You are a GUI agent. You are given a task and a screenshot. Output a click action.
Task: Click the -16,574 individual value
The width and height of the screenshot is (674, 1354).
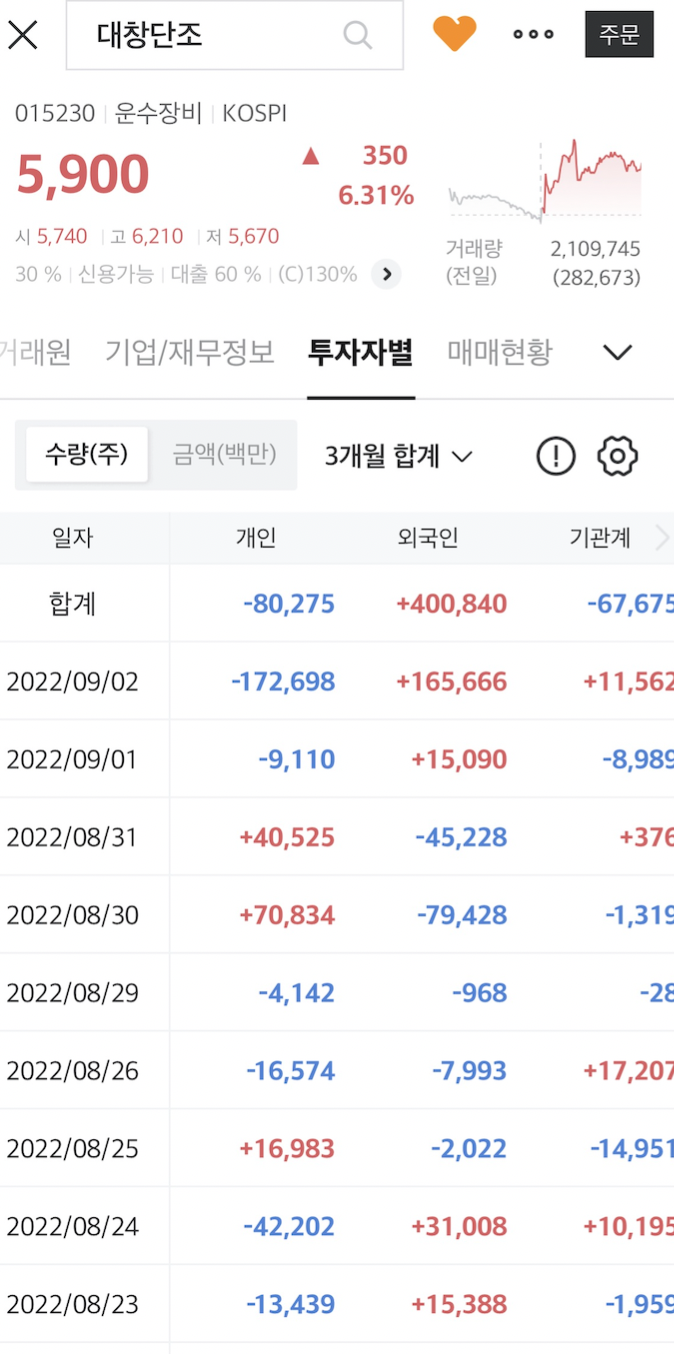point(291,1071)
